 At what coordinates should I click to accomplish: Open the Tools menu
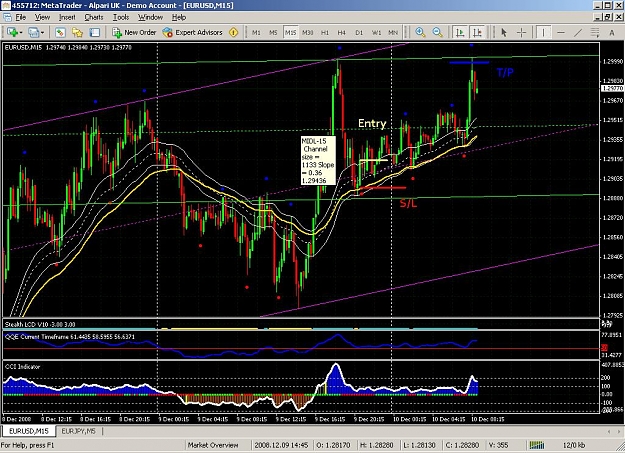point(121,17)
